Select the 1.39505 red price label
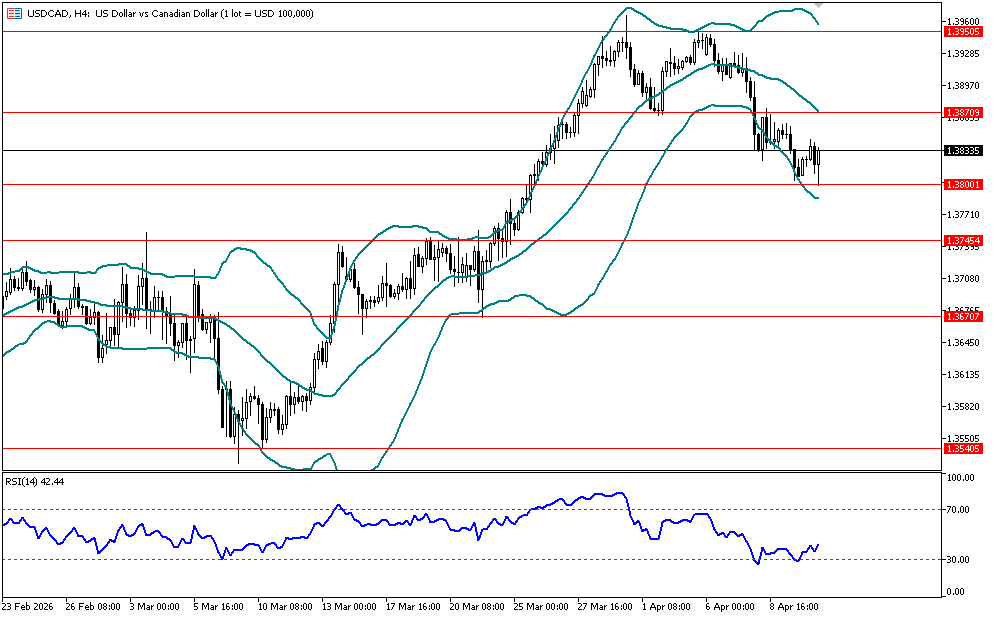Image resolution: width=994 pixels, height=618 pixels. click(x=962, y=32)
